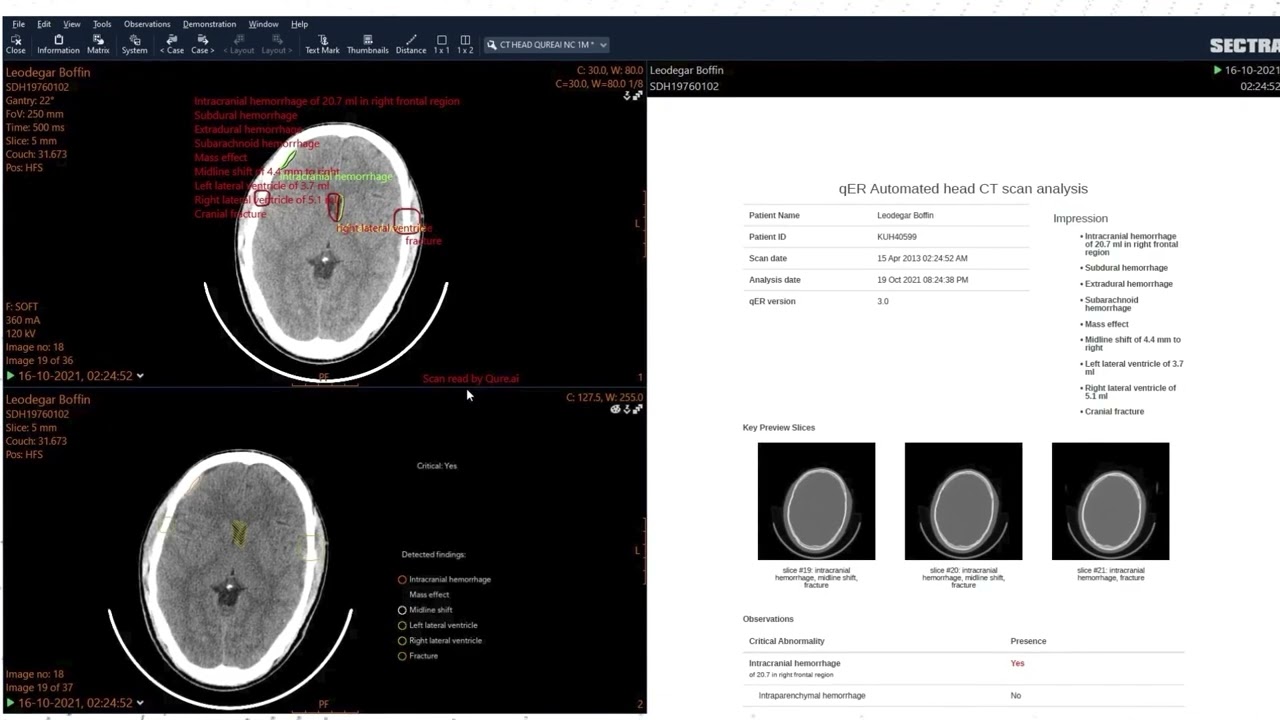The image size is (1280, 720).
Task: Click the 'Impression' heading in report
Action: [1080, 218]
